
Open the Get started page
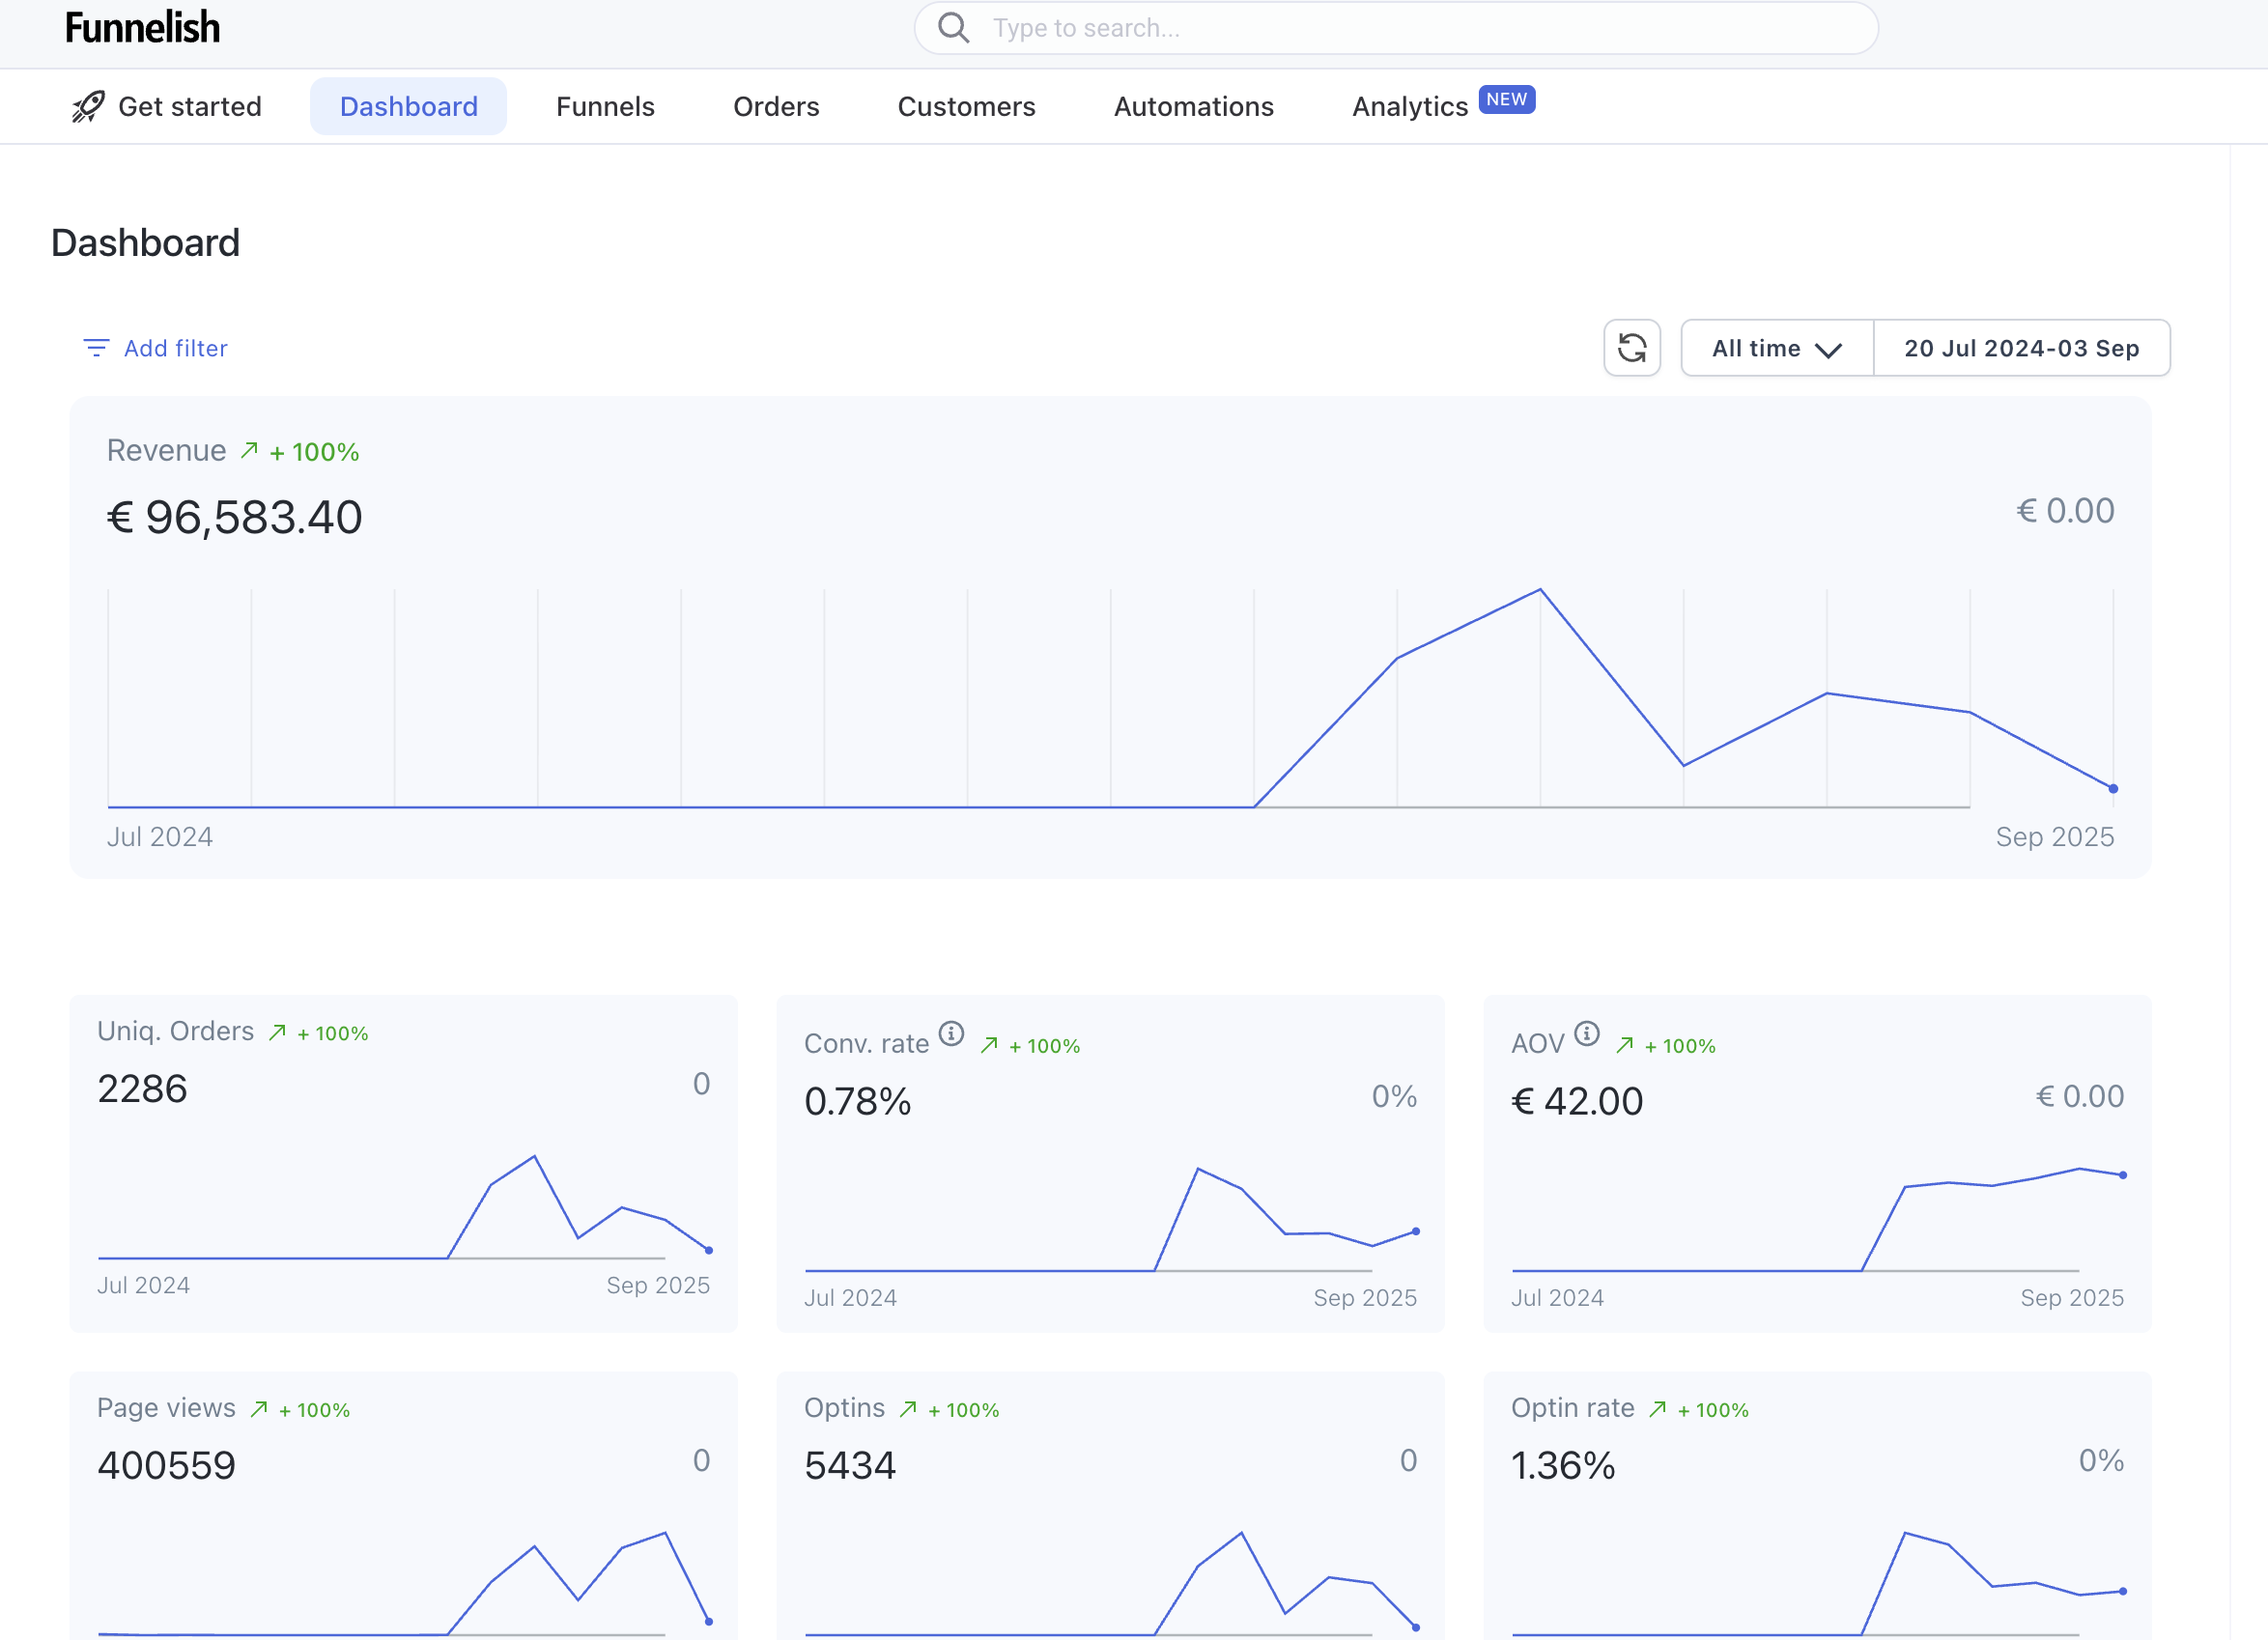coord(189,106)
